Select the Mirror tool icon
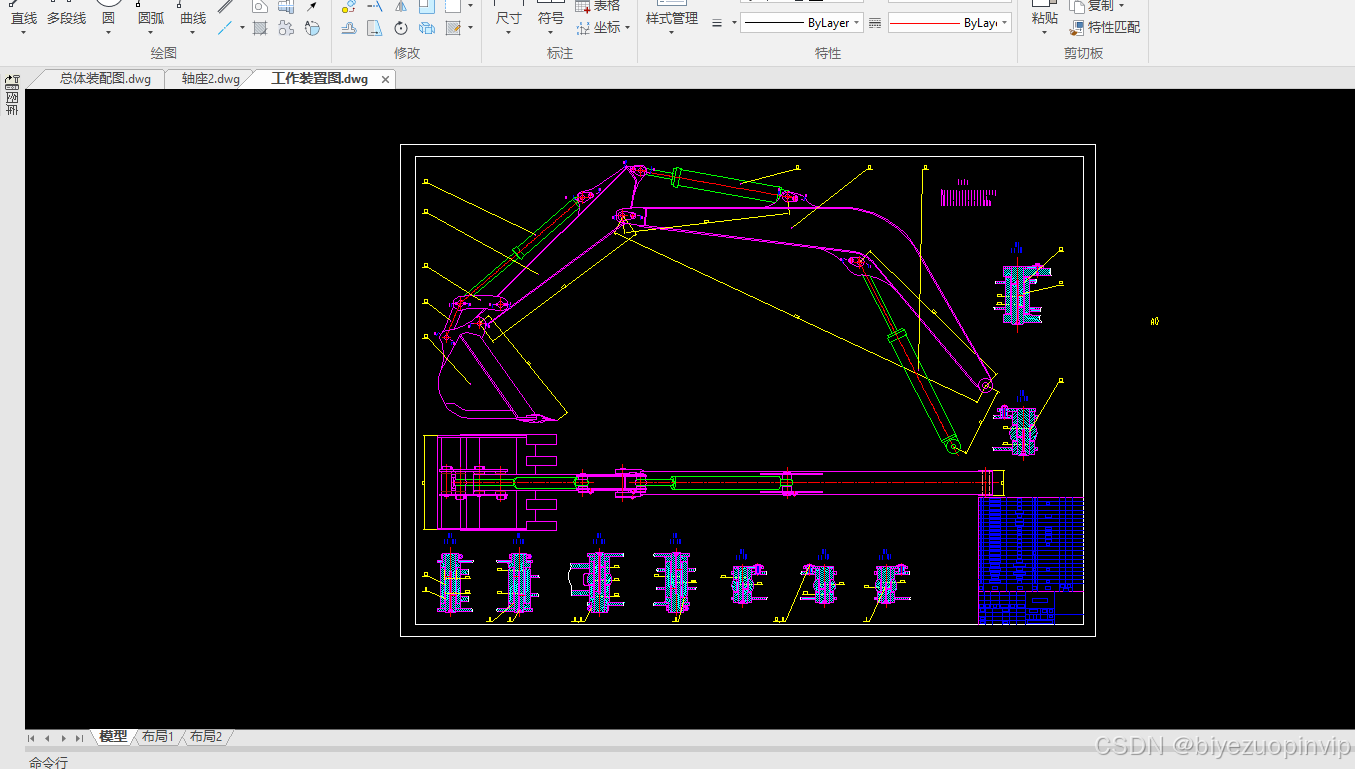Image resolution: width=1355 pixels, height=769 pixels. [400, 6]
